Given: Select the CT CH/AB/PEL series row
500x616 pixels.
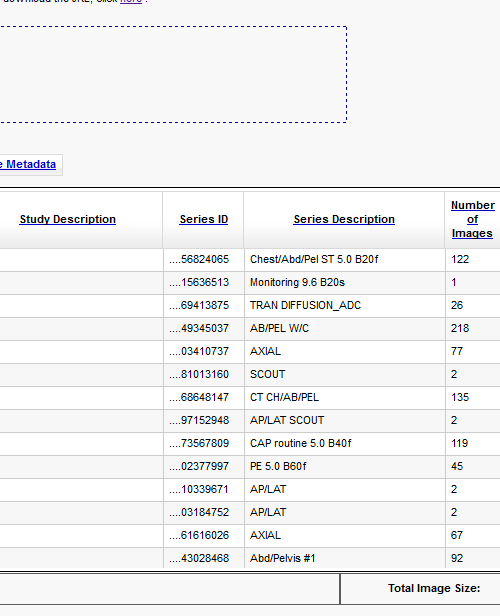Looking at the screenshot, I should tap(250, 397).
